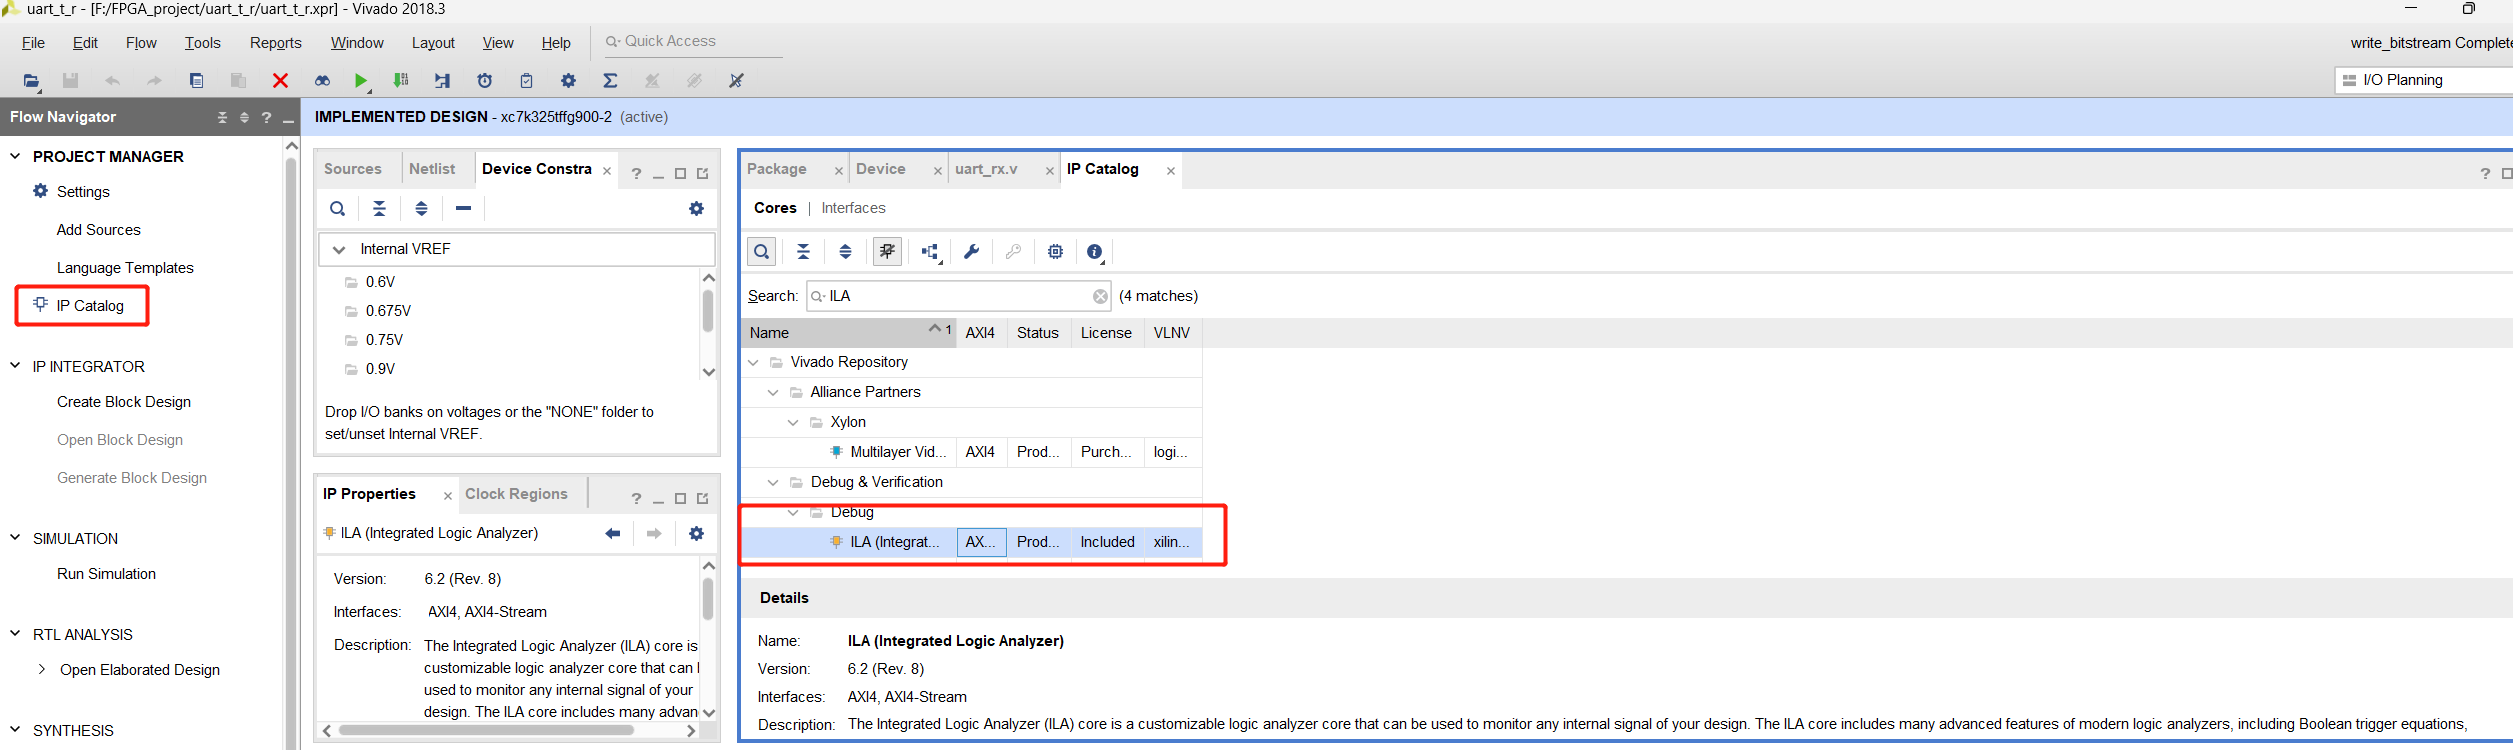Collapse all in Flow Navigator header
The height and width of the screenshot is (750, 2513).
tap(222, 118)
